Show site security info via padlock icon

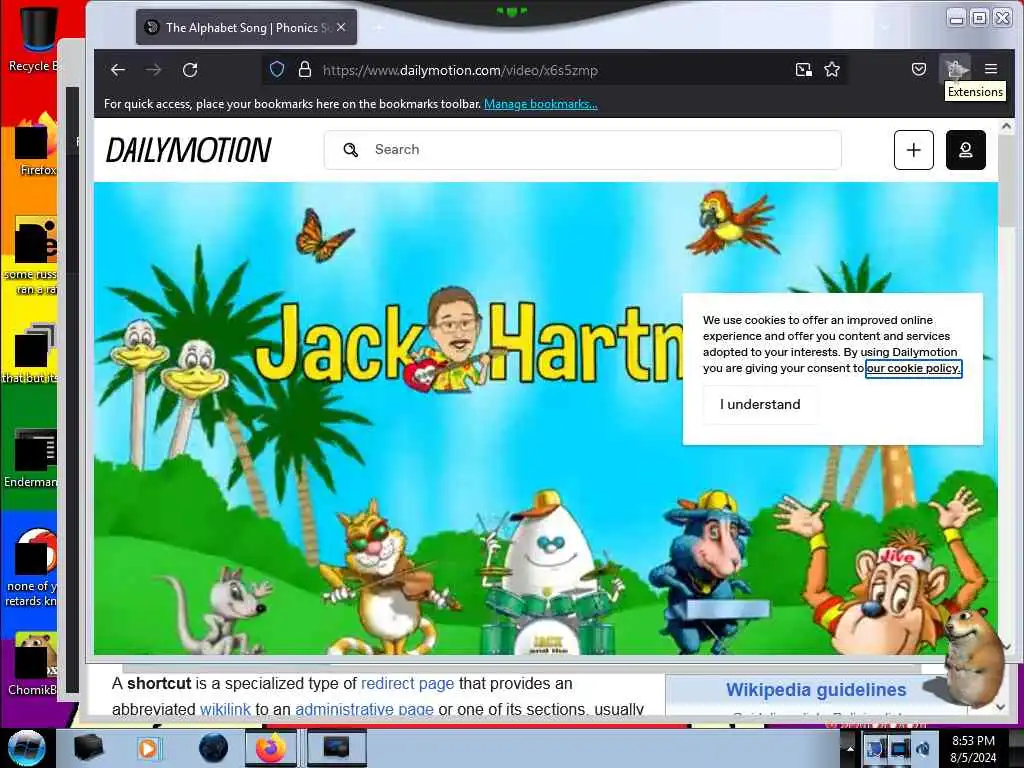coord(304,70)
